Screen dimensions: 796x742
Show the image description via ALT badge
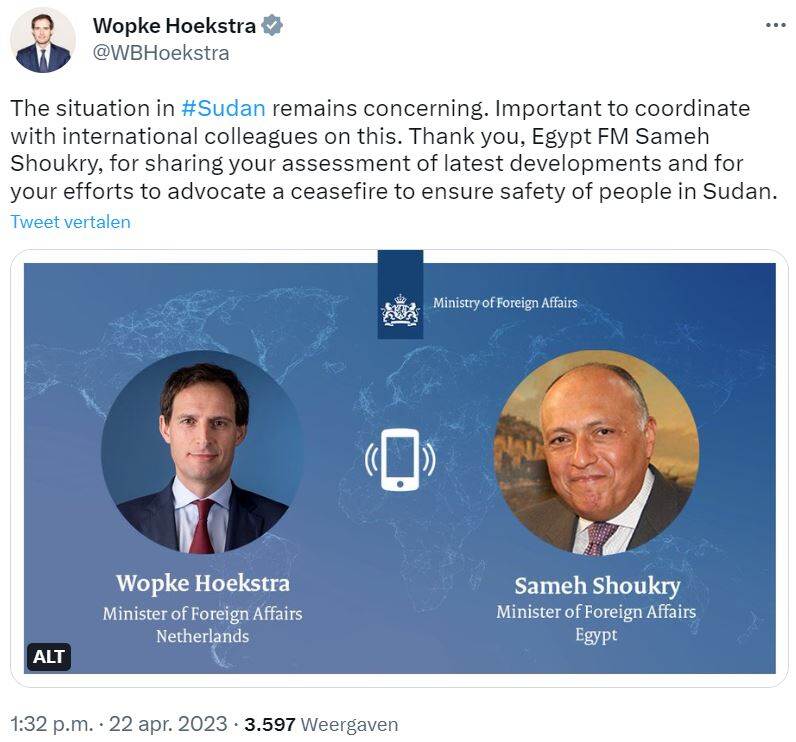[49, 656]
